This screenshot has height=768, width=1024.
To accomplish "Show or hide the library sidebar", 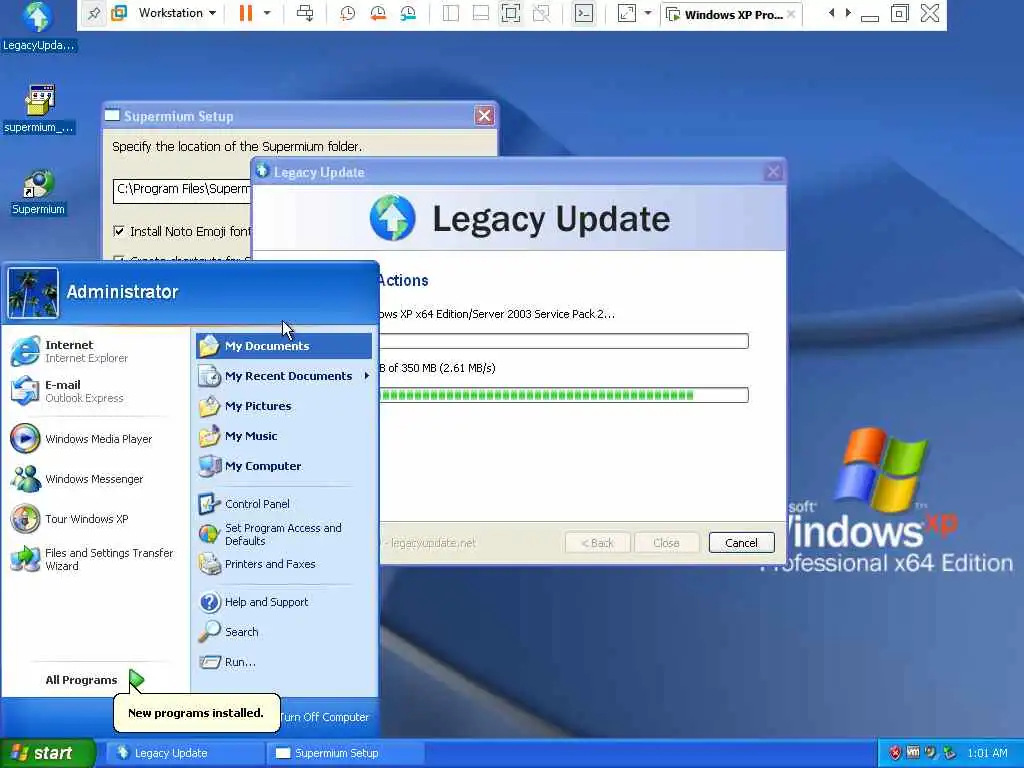I will [451, 13].
